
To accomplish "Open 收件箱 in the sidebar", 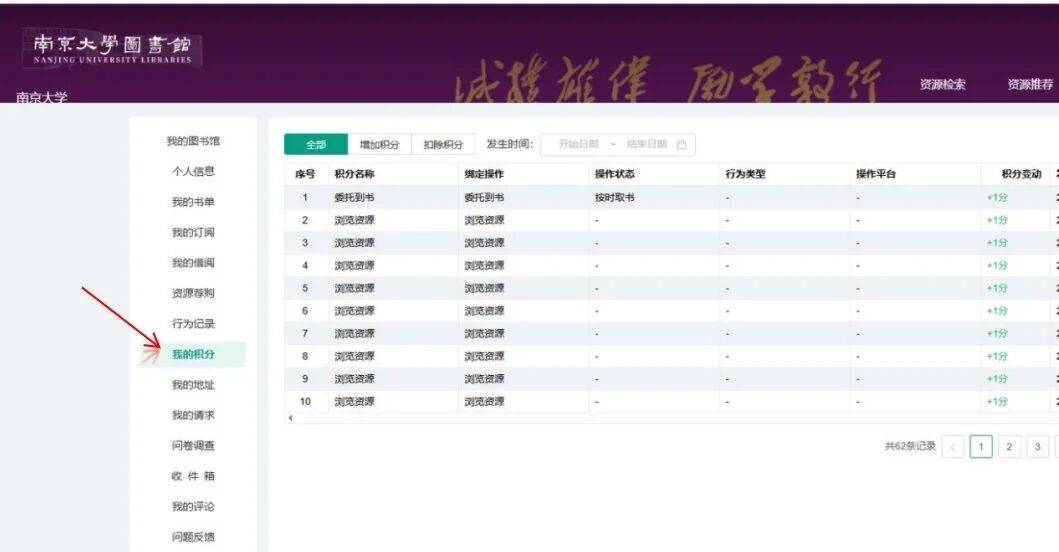I will pos(193,476).
